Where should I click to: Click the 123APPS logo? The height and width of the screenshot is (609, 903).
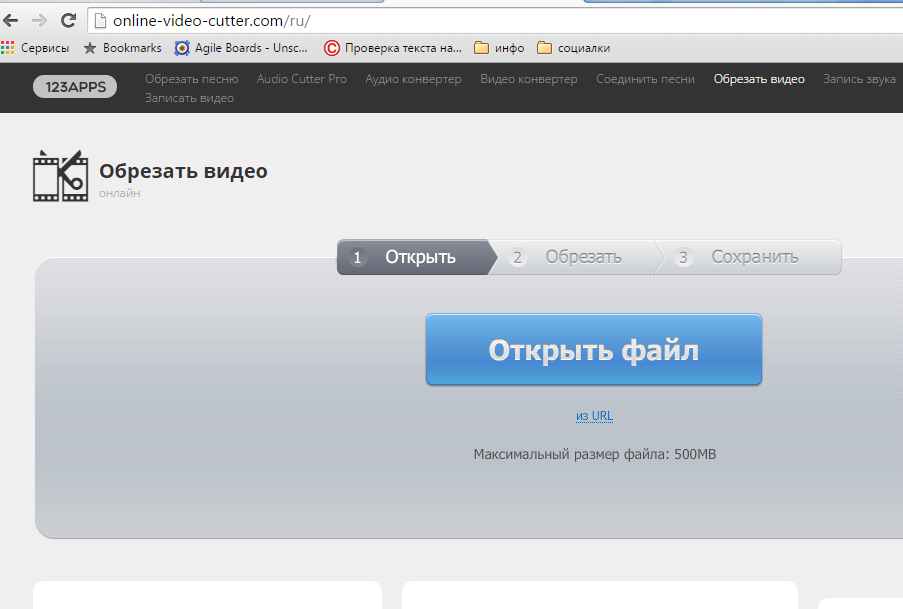tap(75, 87)
